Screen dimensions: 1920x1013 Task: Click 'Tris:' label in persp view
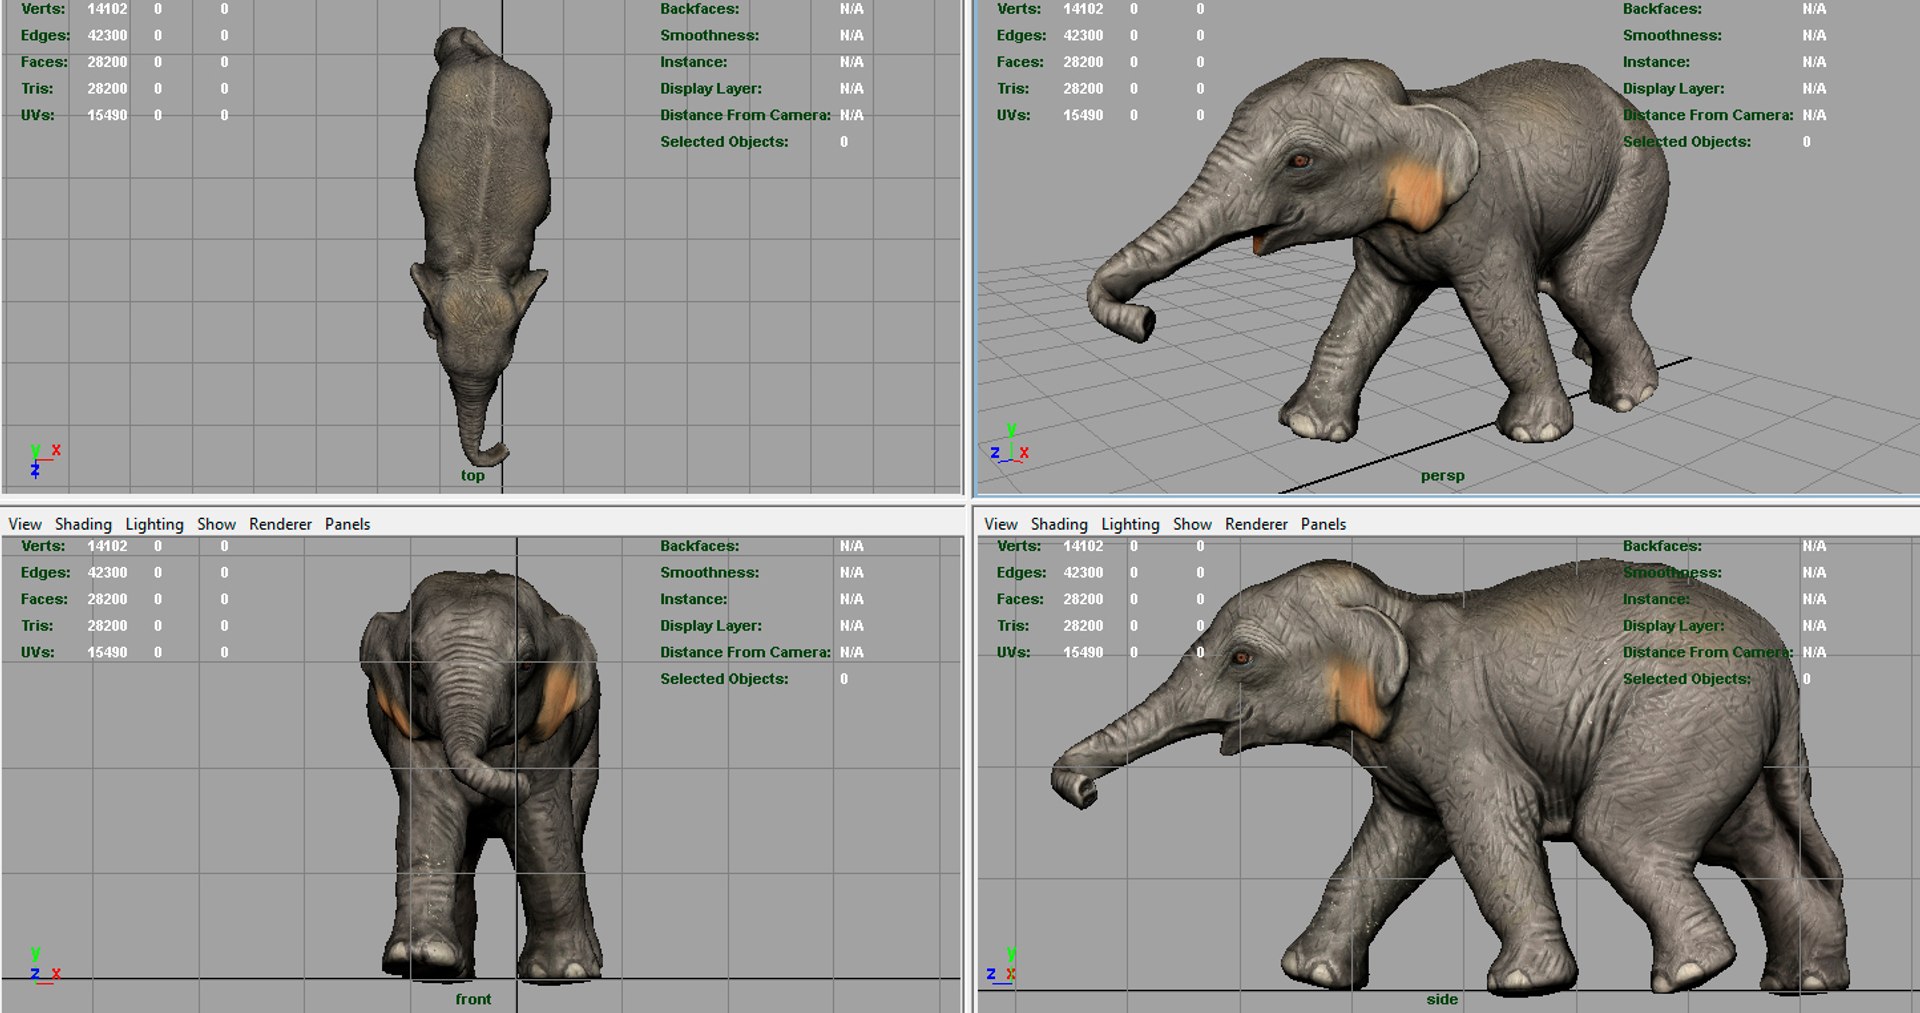(1013, 88)
